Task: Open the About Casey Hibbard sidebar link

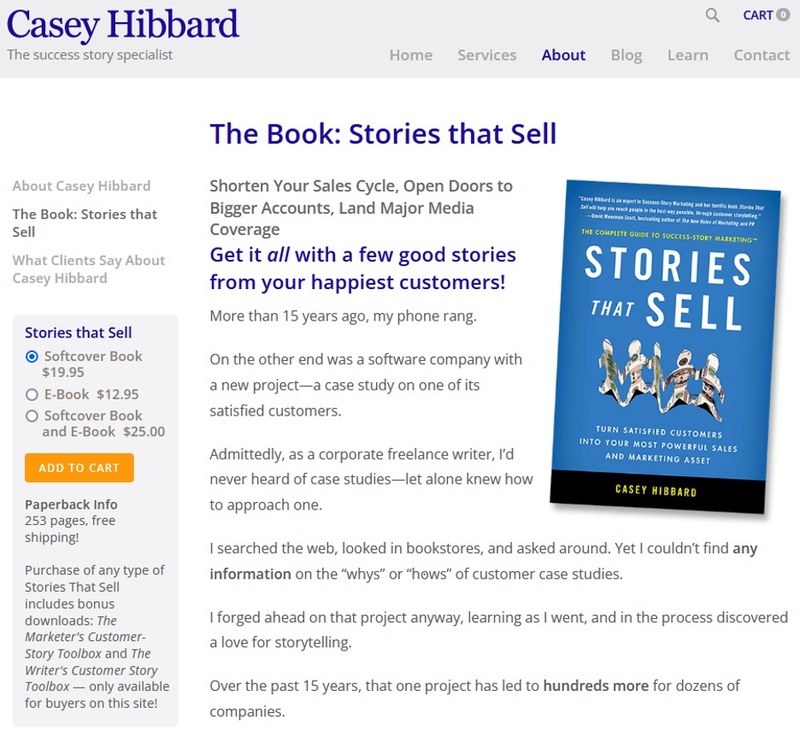Action: pos(80,185)
